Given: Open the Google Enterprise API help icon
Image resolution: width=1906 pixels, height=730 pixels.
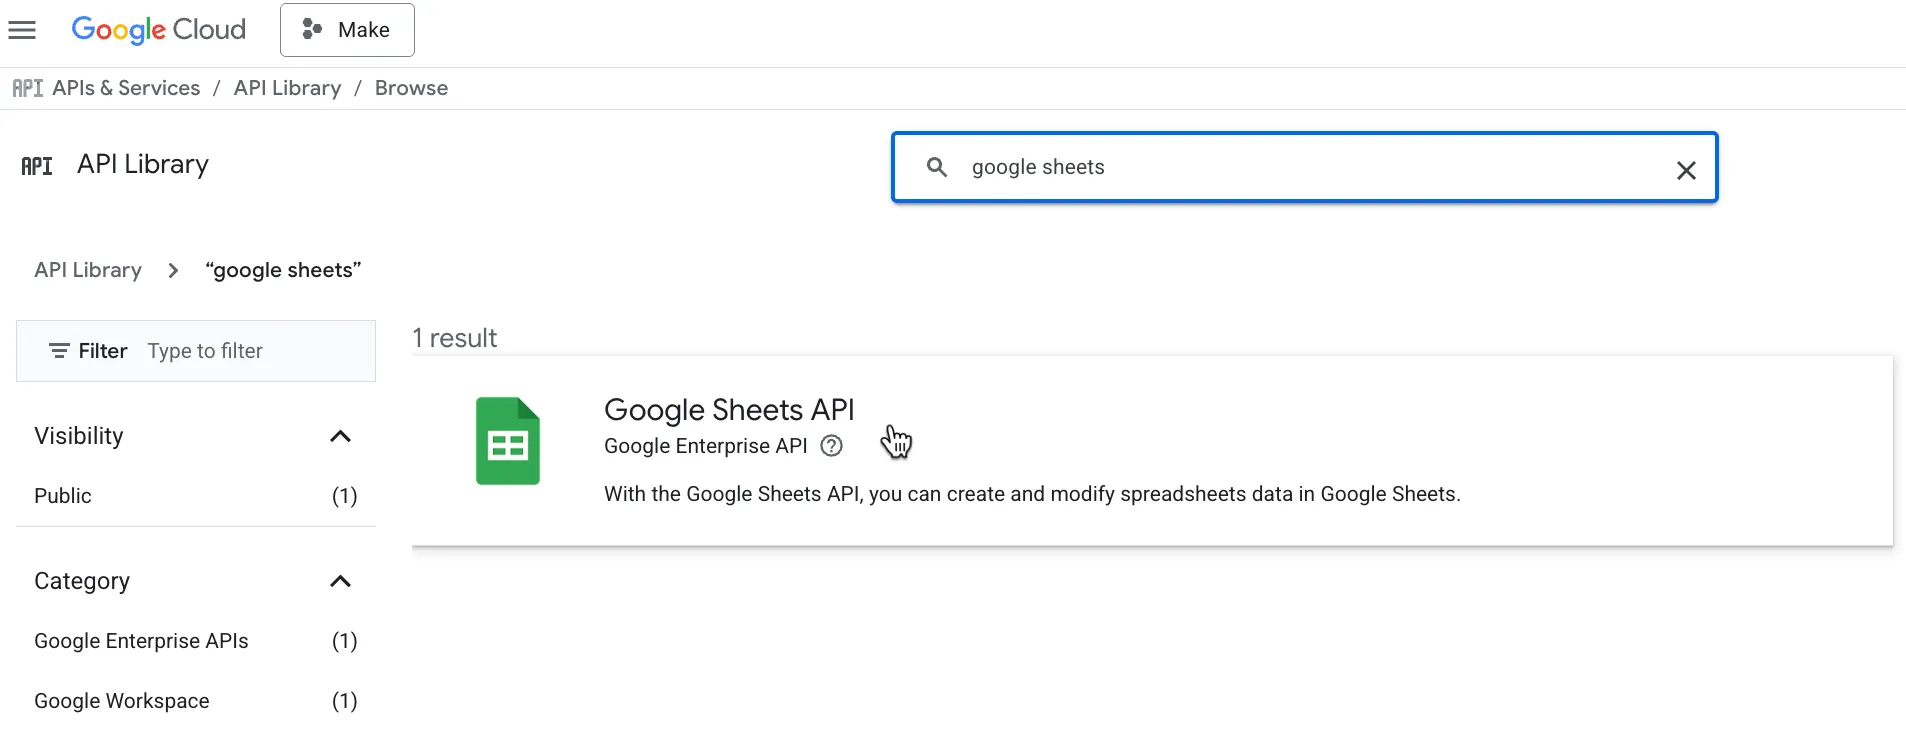Looking at the screenshot, I should coord(831,446).
